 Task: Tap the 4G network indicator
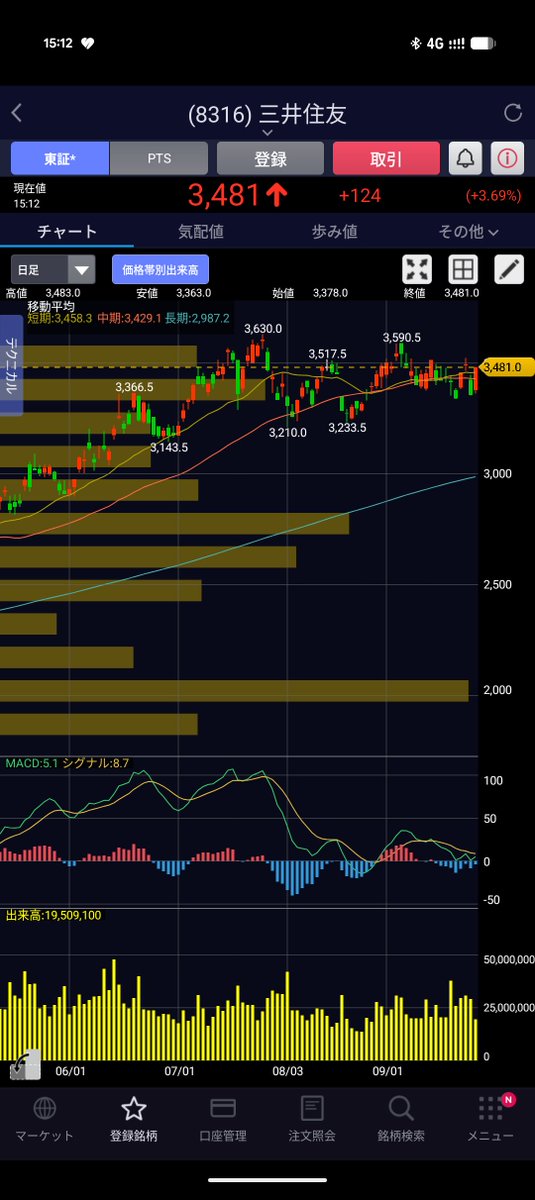click(436, 44)
